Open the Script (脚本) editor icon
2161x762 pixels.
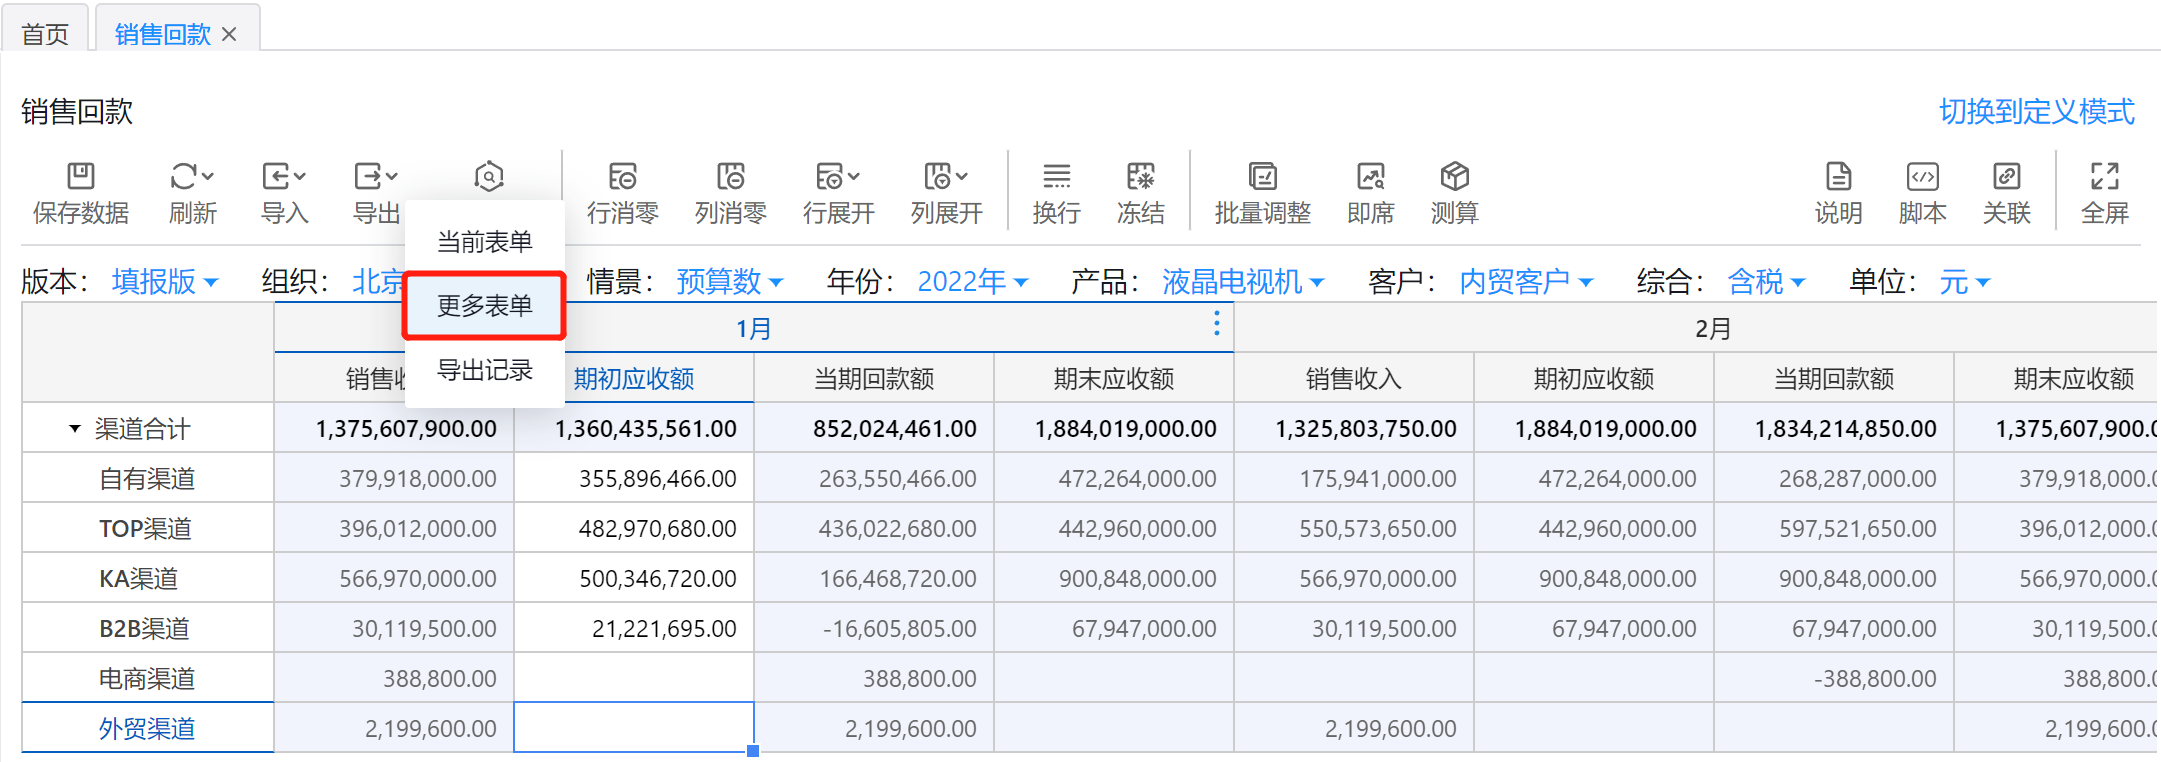click(x=1922, y=178)
